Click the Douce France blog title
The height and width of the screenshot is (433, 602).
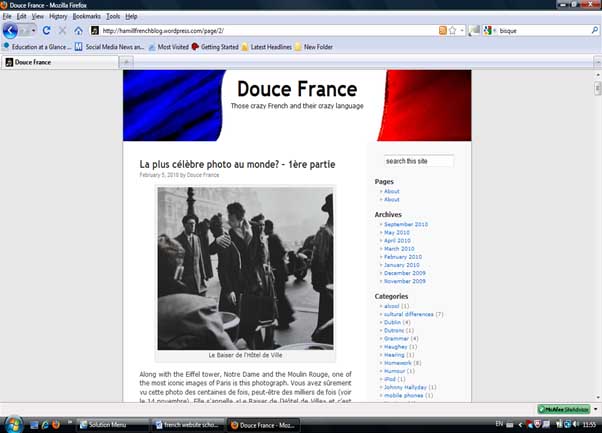(x=297, y=89)
